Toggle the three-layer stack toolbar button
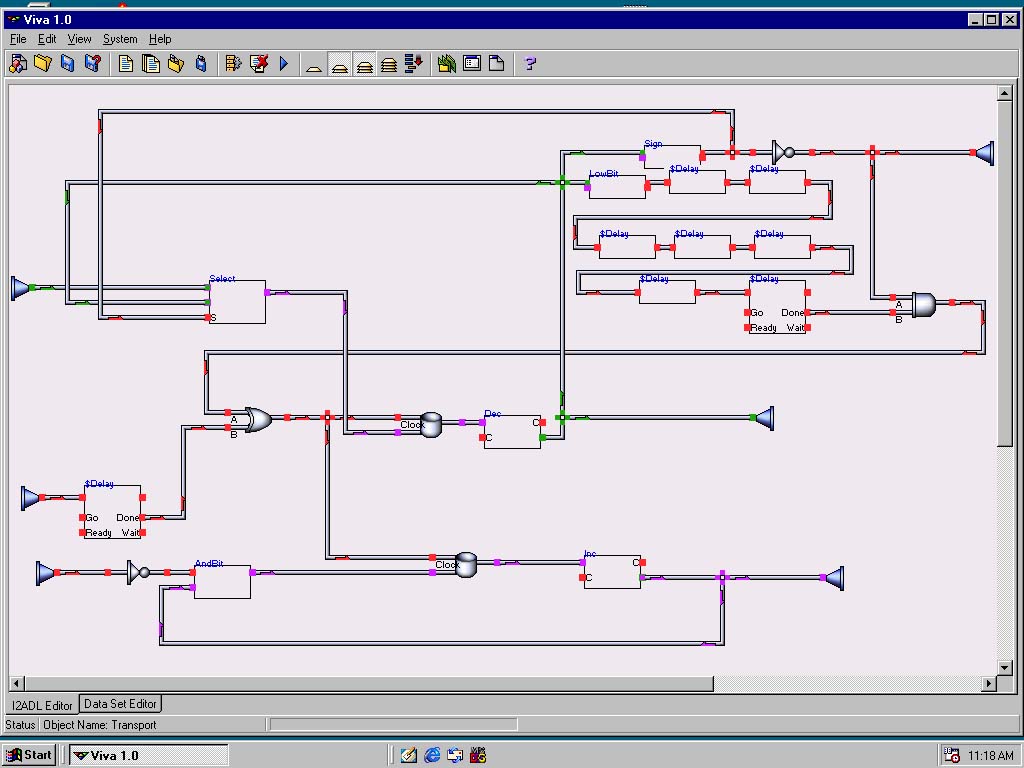This screenshot has width=1024, height=768. tap(365, 65)
